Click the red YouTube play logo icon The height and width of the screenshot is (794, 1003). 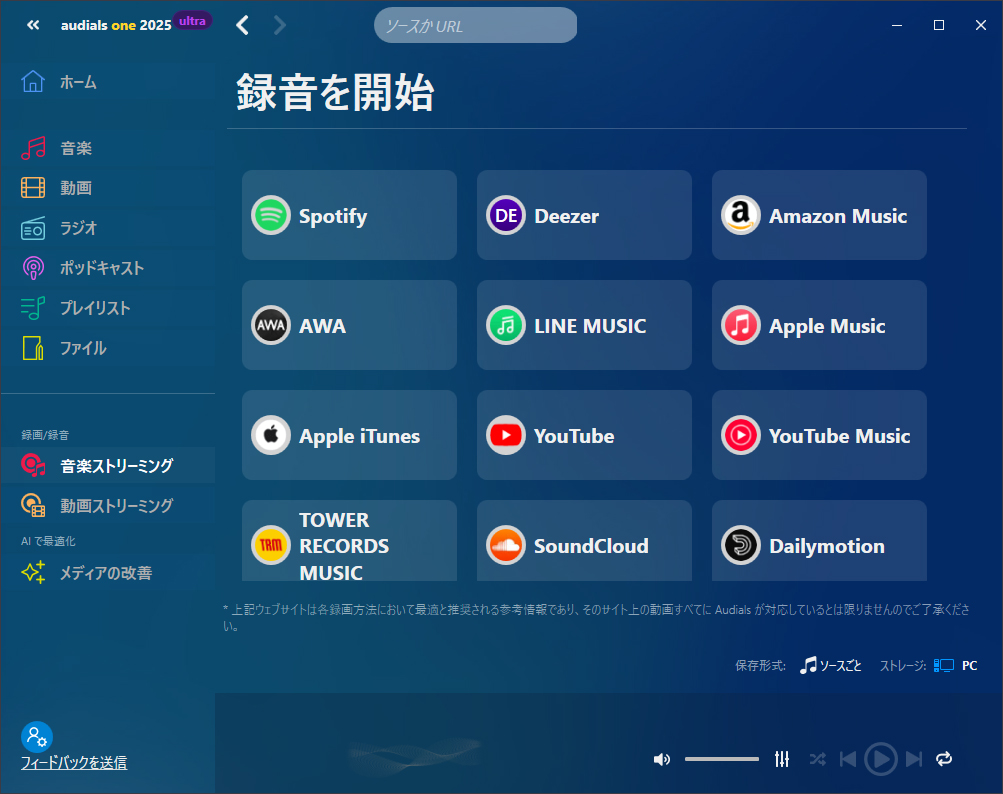(x=505, y=435)
